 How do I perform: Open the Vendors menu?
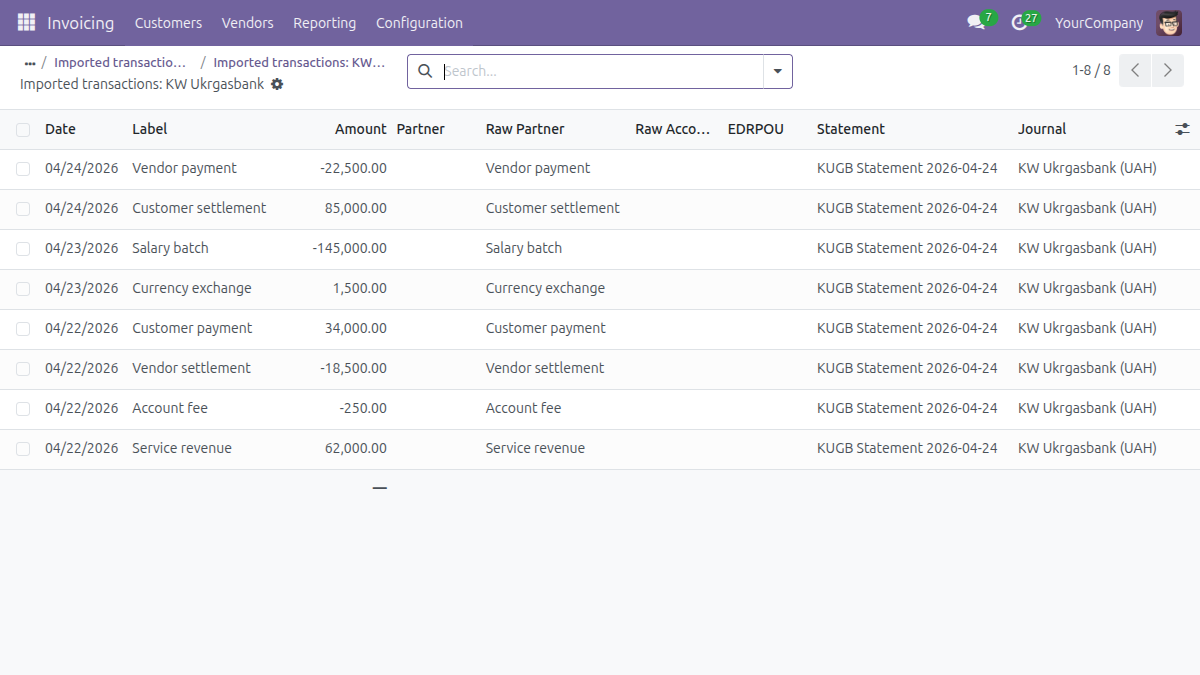click(247, 22)
